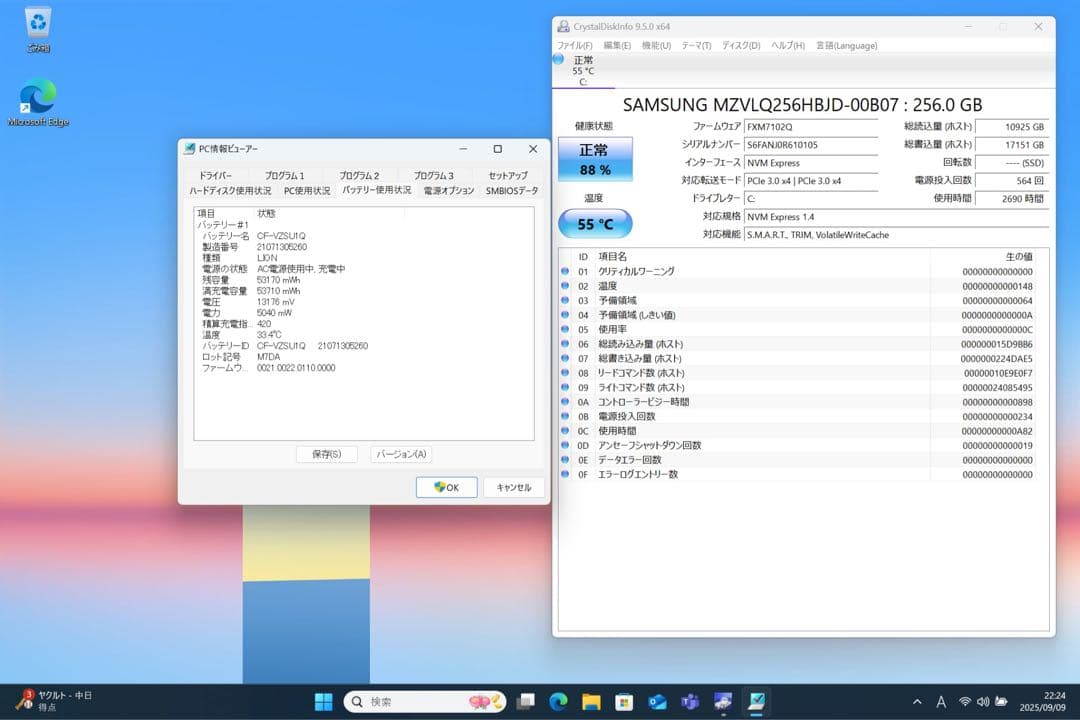Viewport: 1080px width, 720px height.
Task: Launch Edge from the taskbar
Action: tap(559, 701)
